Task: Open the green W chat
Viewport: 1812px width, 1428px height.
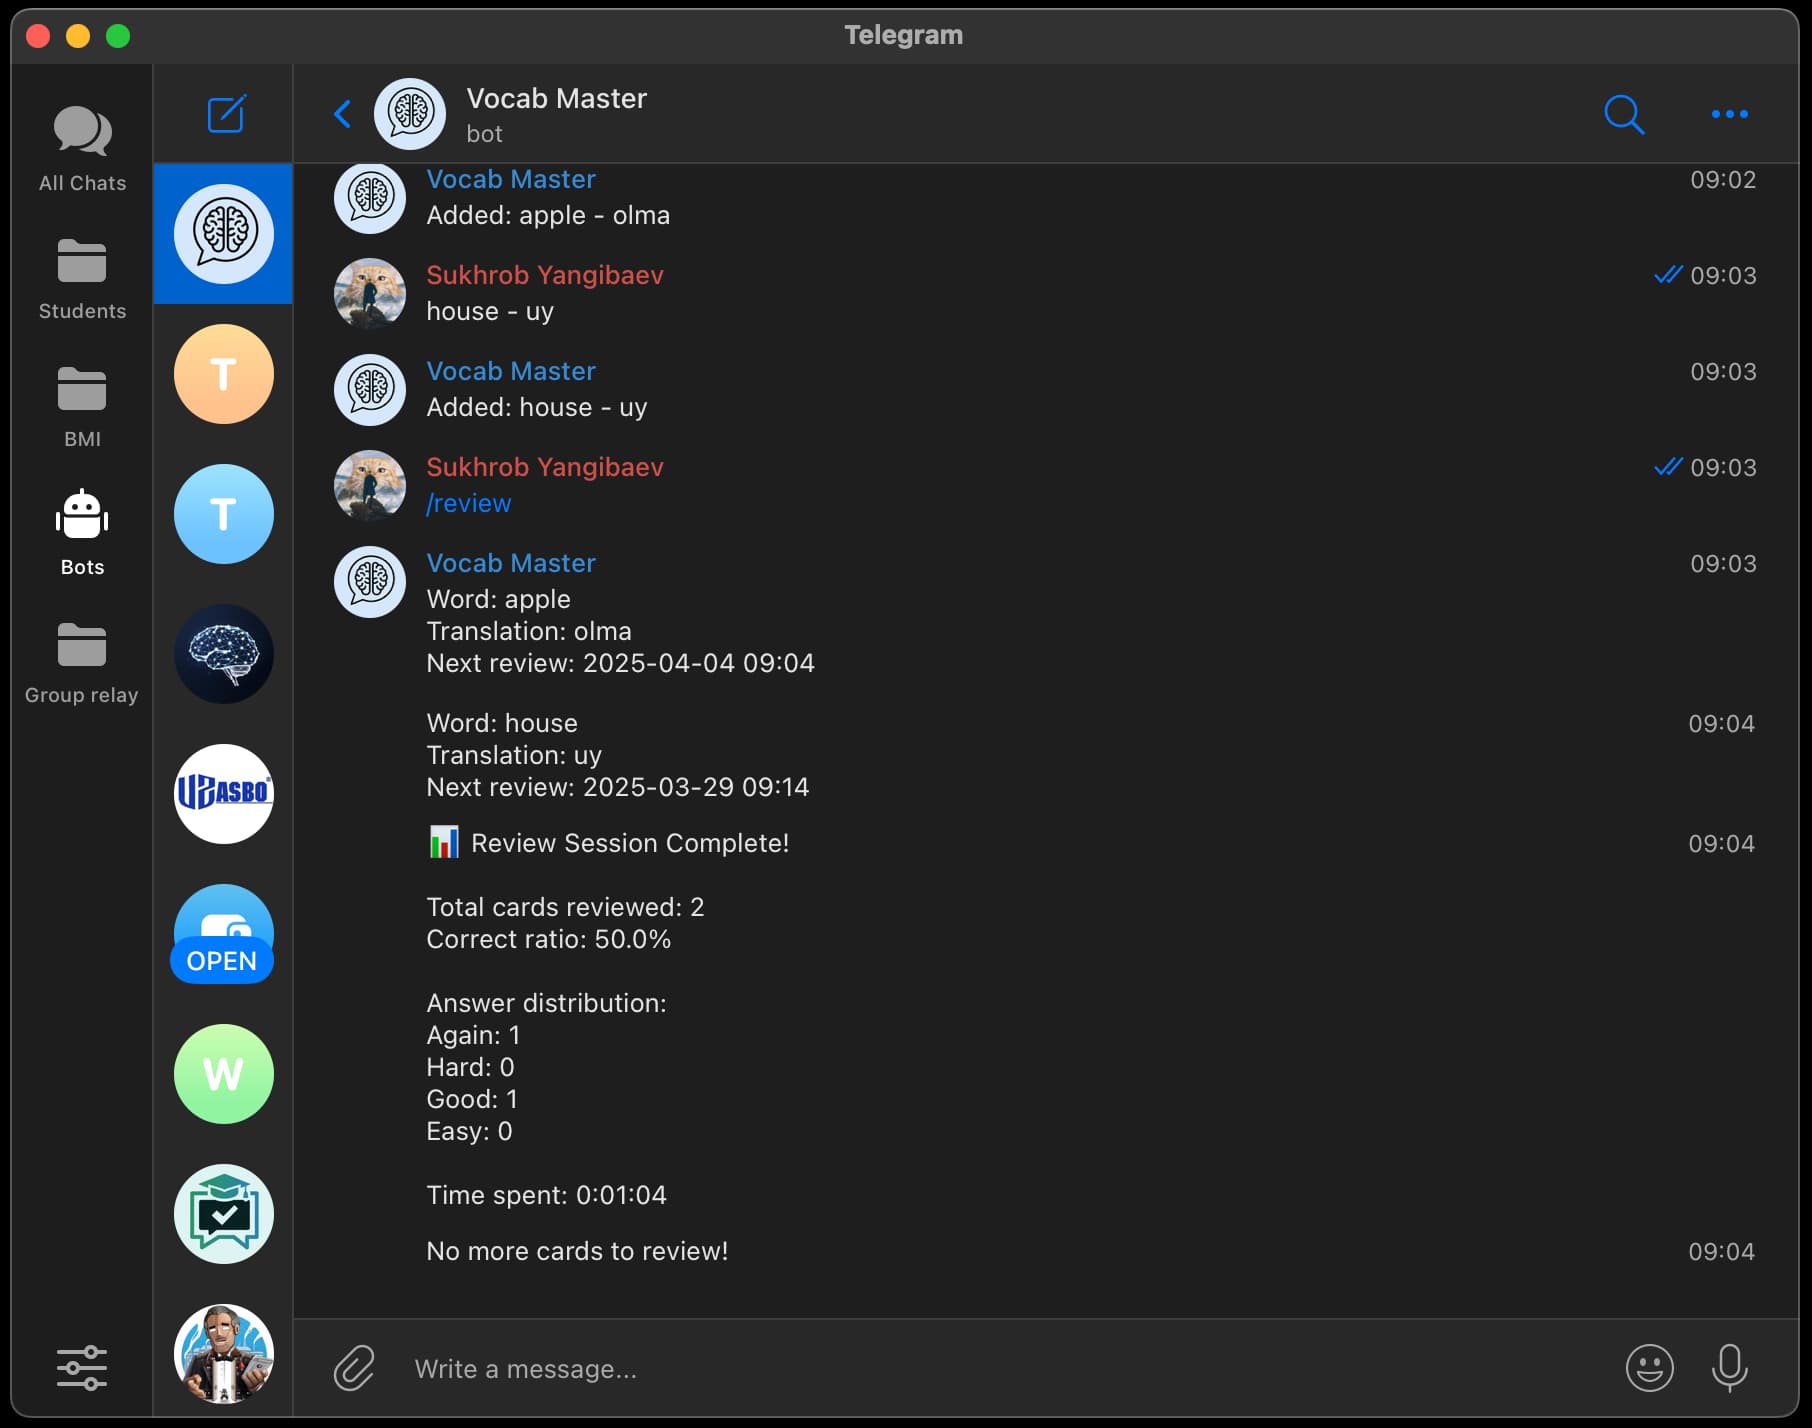Action: coord(224,1074)
